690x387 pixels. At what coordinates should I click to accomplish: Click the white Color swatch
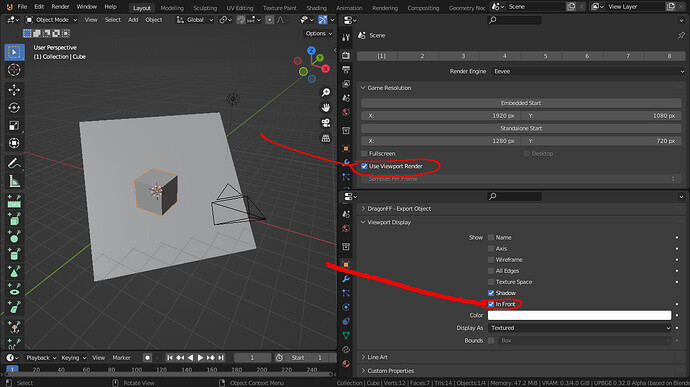tap(580, 315)
